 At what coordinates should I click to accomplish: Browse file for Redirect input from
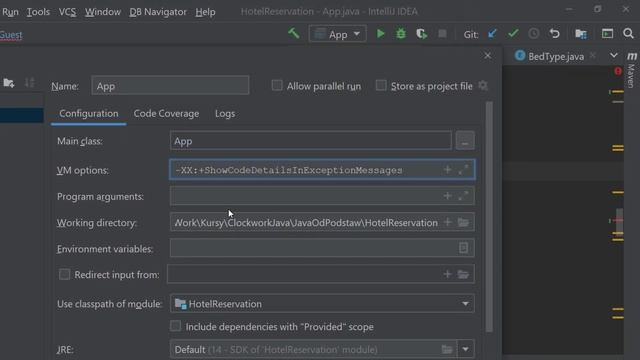463,274
